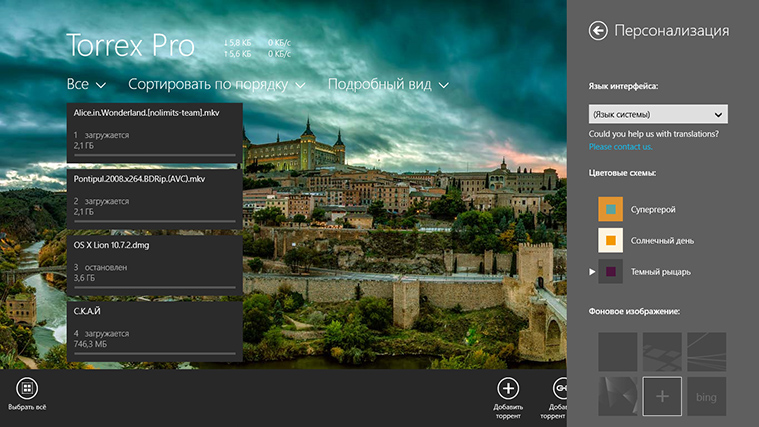Click the Супергерой scheme label
The height and width of the screenshot is (427, 759).
[x=653, y=210]
